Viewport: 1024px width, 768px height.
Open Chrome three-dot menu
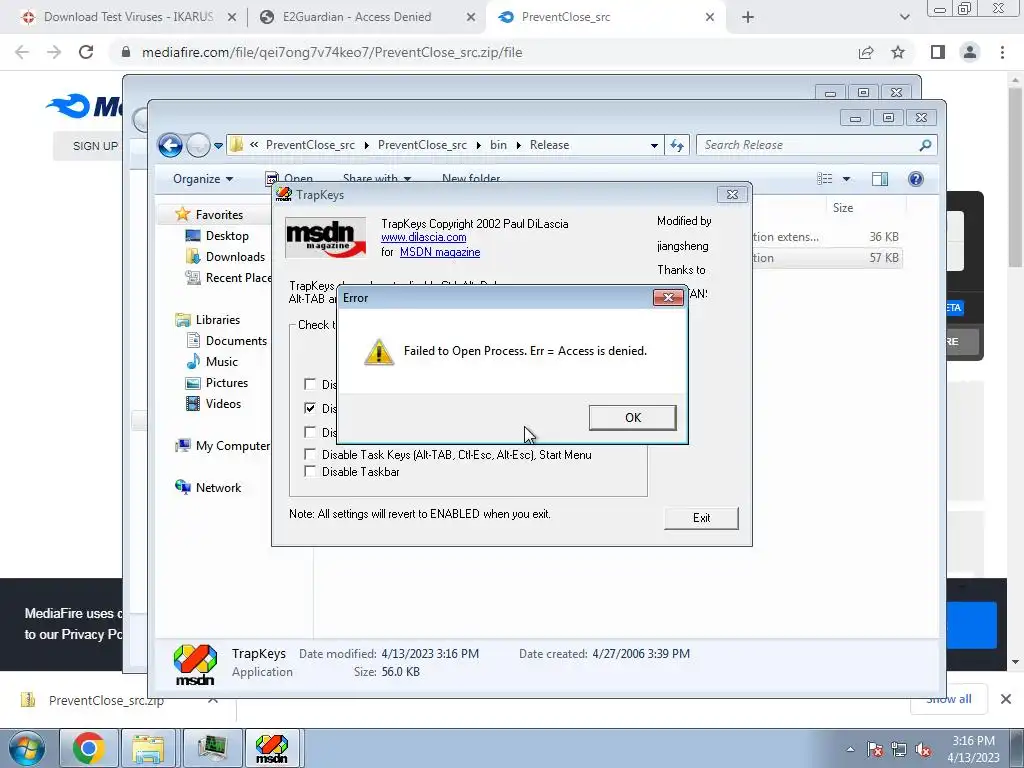point(1002,52)
